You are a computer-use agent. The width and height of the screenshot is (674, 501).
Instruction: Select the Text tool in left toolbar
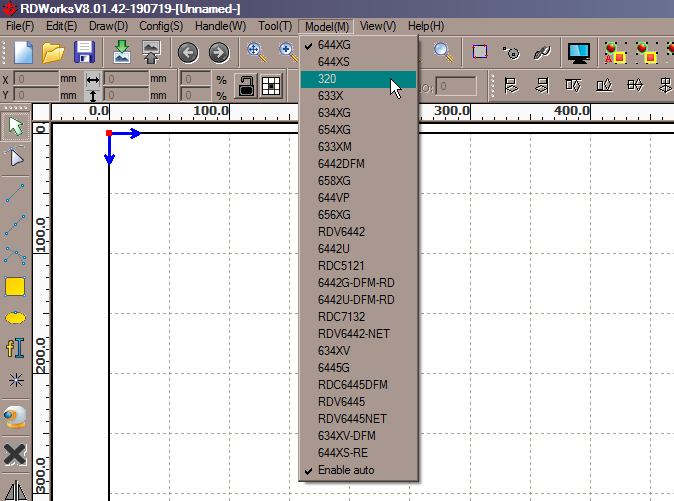(x=15, y=348)
